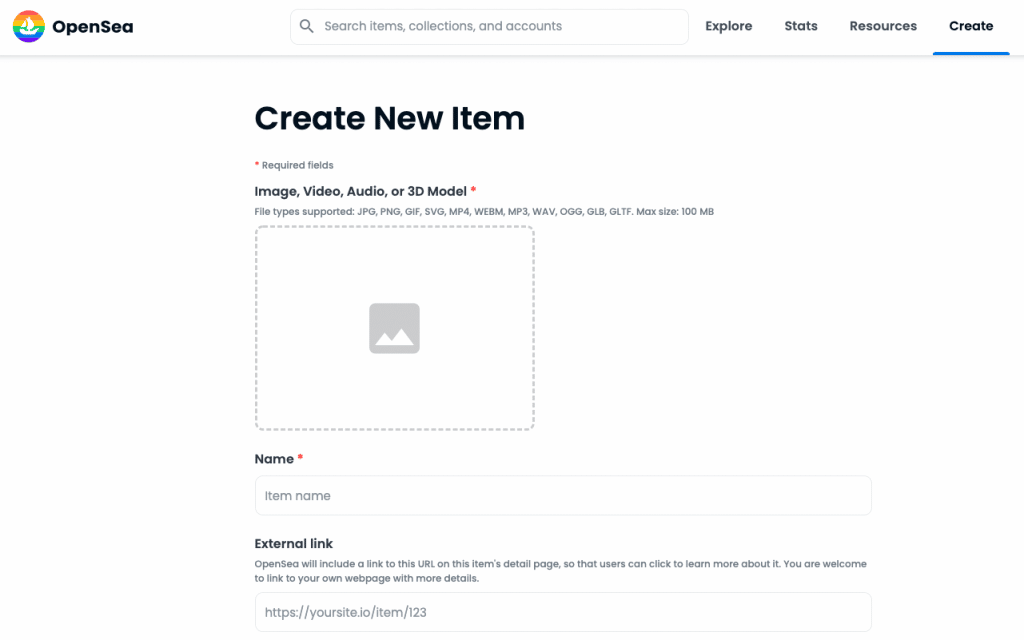
Task: Click the Create New Item heading
Action: tap(389, 118)
